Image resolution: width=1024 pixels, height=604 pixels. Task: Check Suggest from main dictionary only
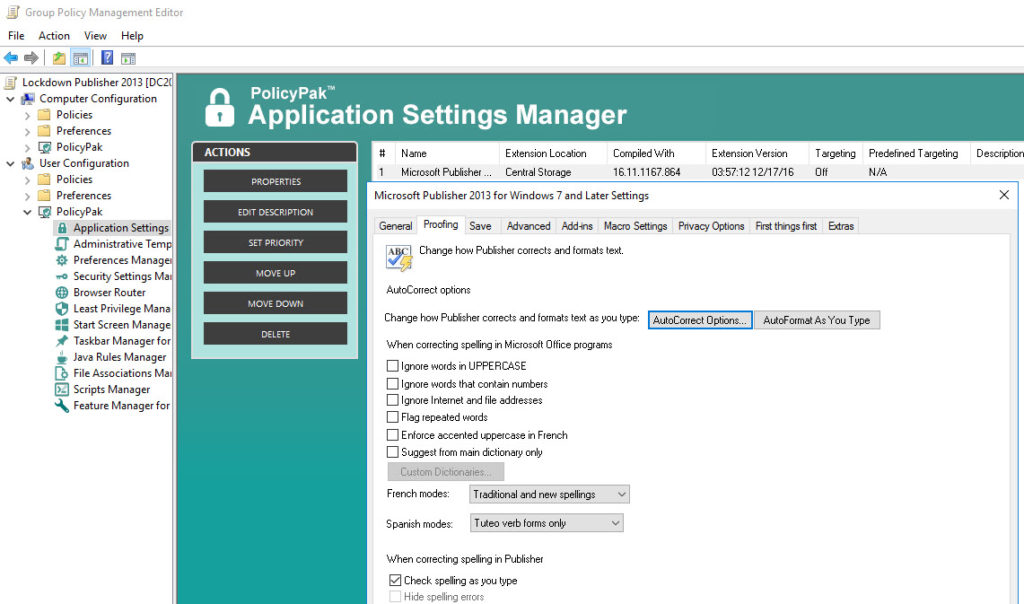coord(392,452)
